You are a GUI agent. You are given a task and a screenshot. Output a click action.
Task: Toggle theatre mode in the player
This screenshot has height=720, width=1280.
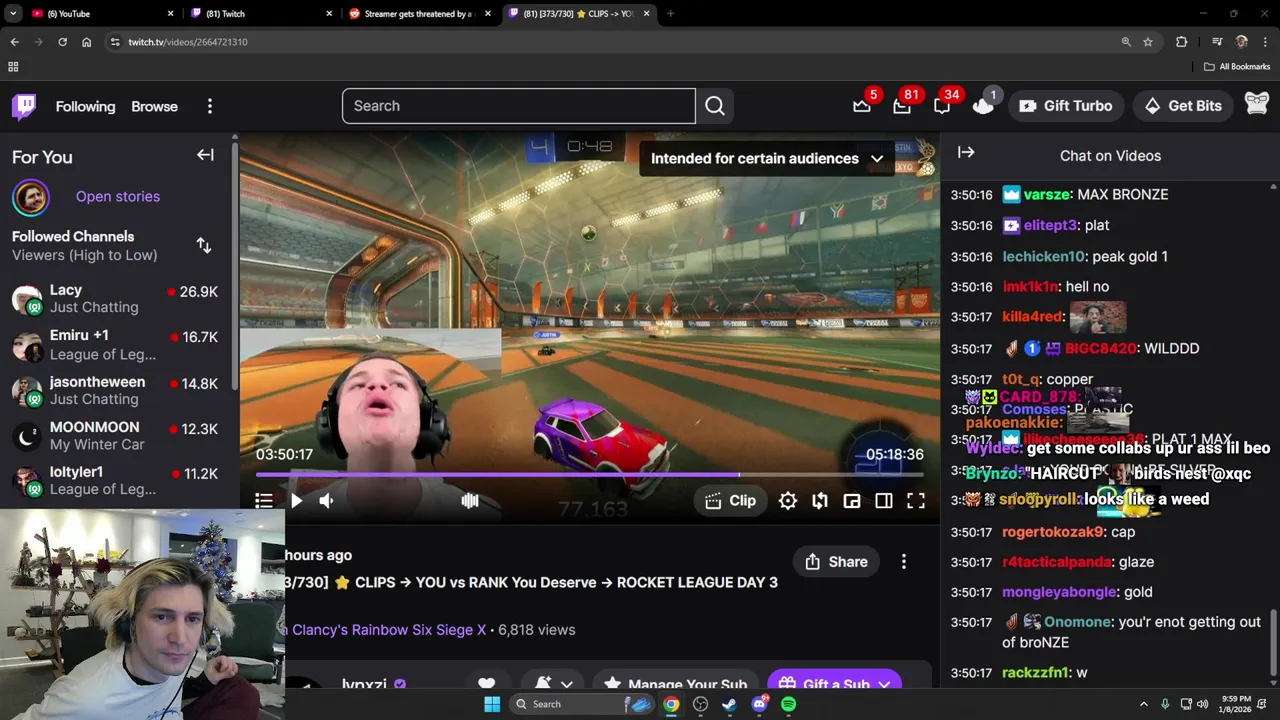(884, 501)
